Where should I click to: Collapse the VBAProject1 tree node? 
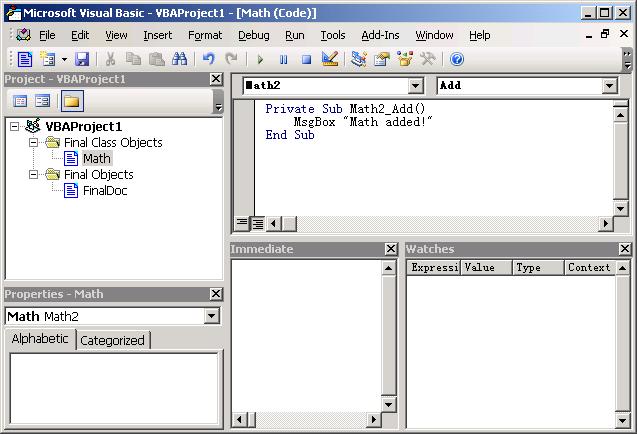pos(14,126)
